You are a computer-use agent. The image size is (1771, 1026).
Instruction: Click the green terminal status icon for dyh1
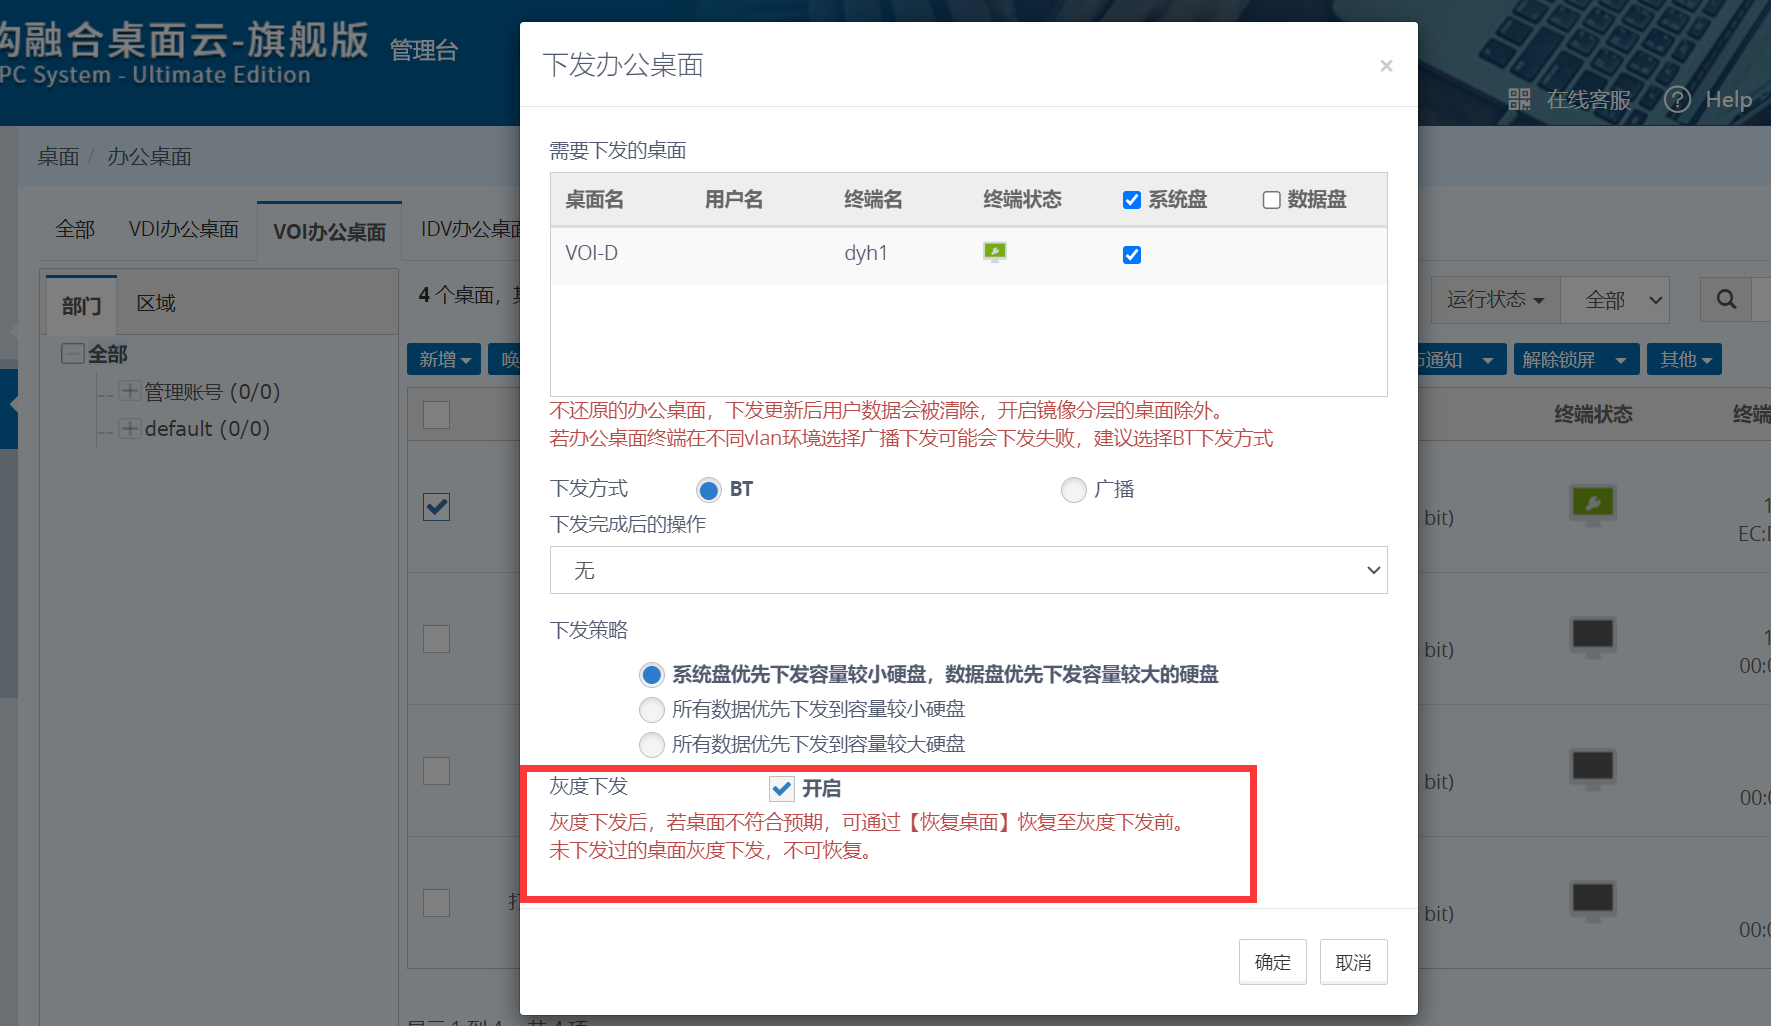[994, 252]
